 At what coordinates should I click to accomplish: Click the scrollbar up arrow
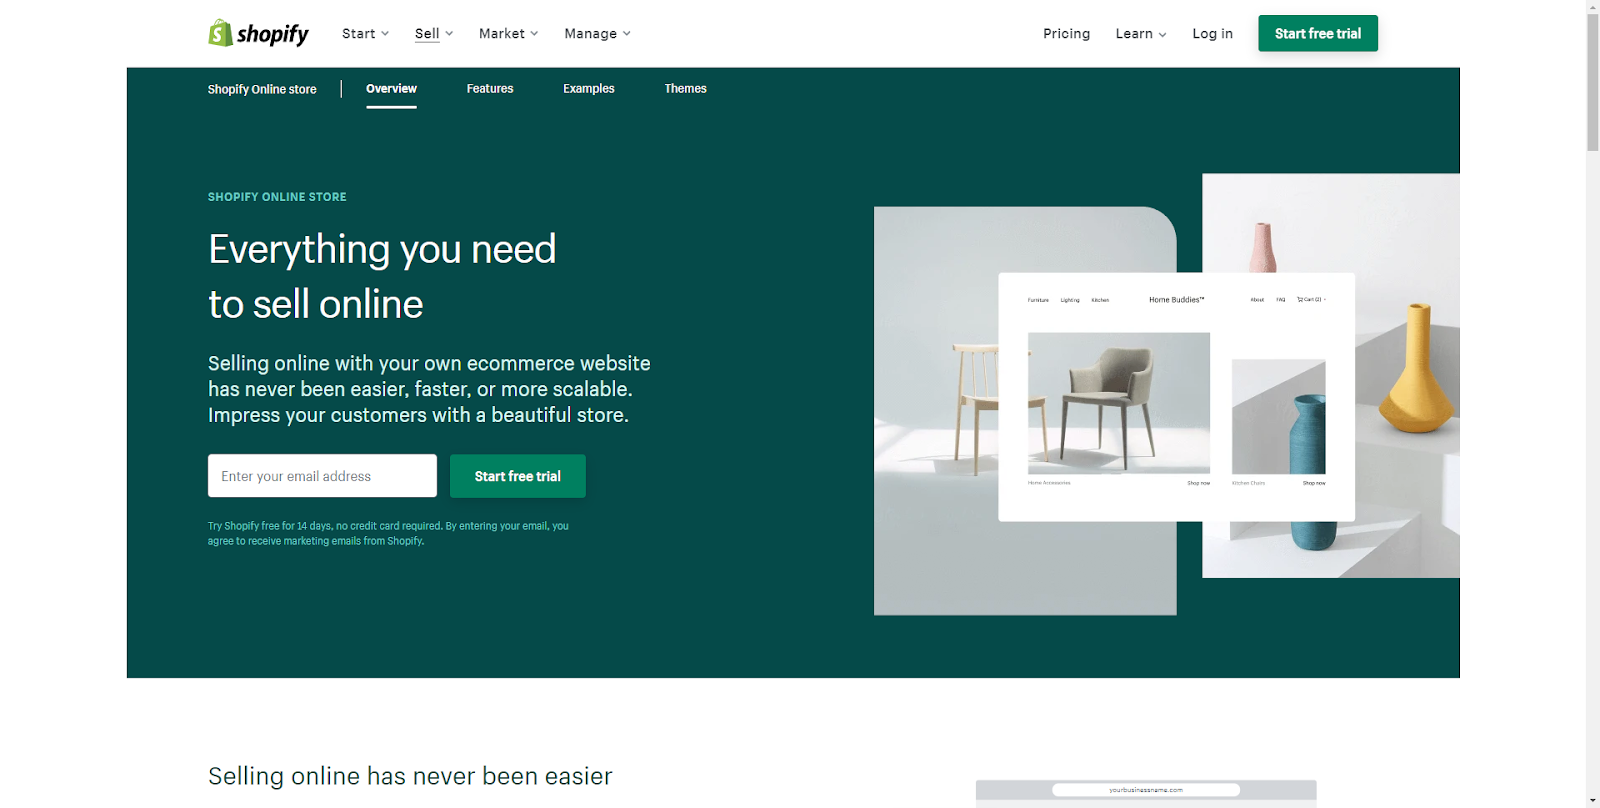click(1593, 6)
